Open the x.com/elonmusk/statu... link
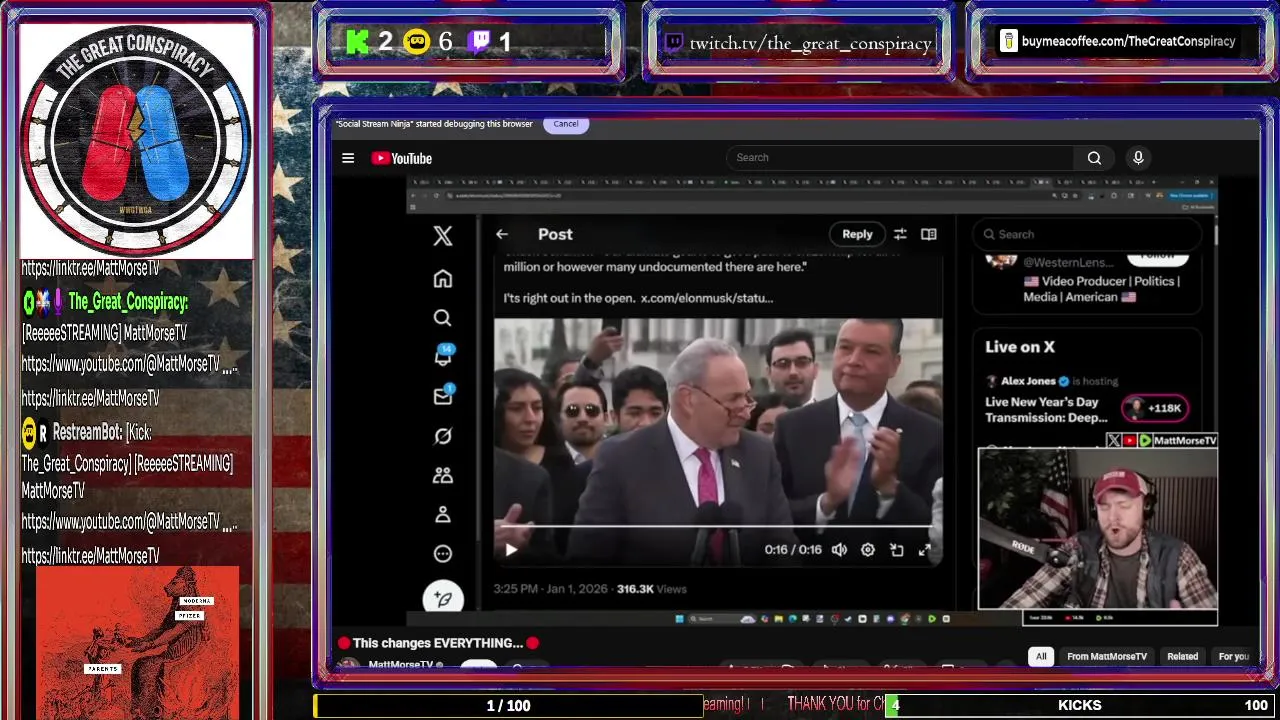This screenshot has height=720, width=1280. tap(707, 298)
